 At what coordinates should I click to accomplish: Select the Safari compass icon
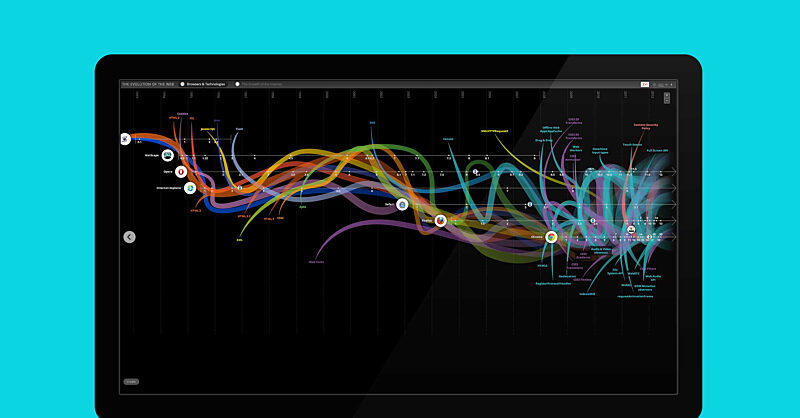click(403, 205)
